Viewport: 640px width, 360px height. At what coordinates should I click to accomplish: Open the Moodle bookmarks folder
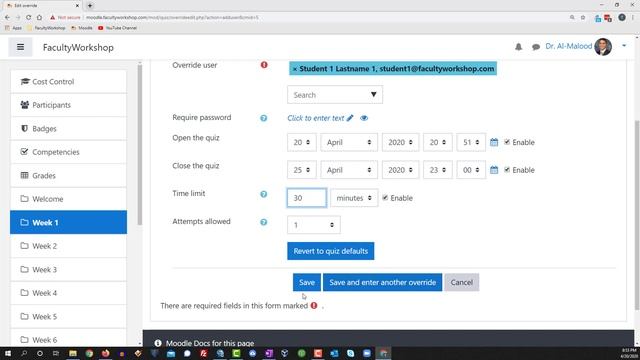click(82, 28)
